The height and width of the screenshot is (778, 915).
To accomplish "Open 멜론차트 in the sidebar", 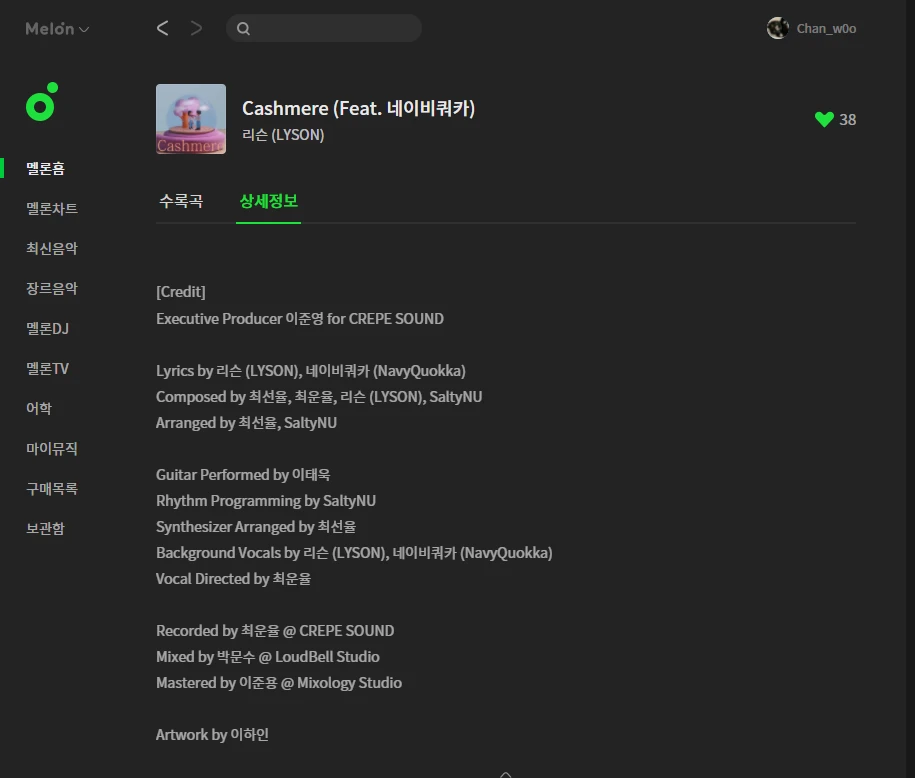I will click(52, 208).
